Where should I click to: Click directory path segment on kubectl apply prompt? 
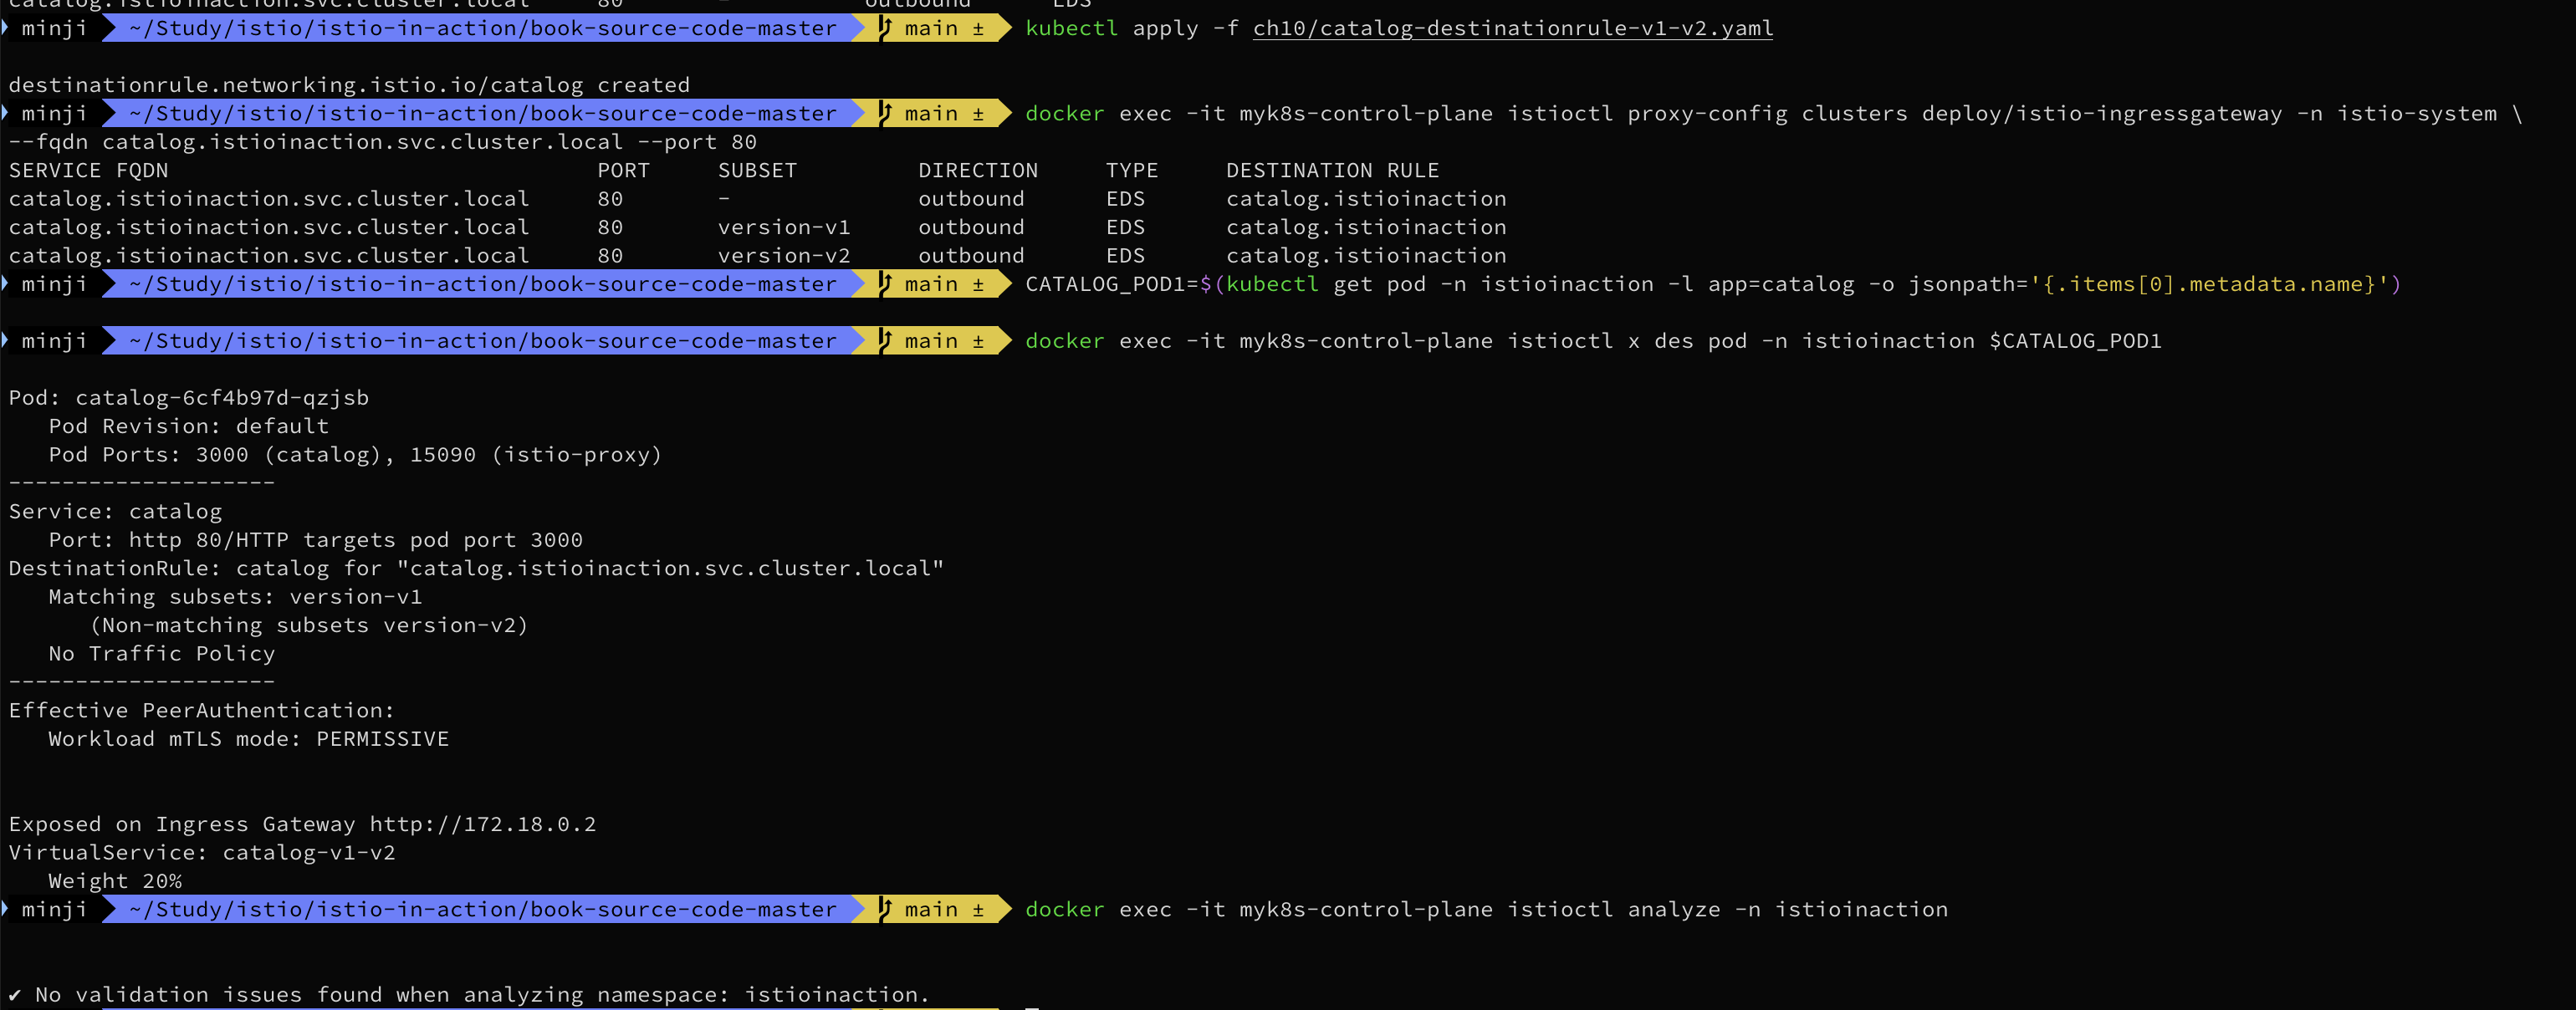click(482, 28)
